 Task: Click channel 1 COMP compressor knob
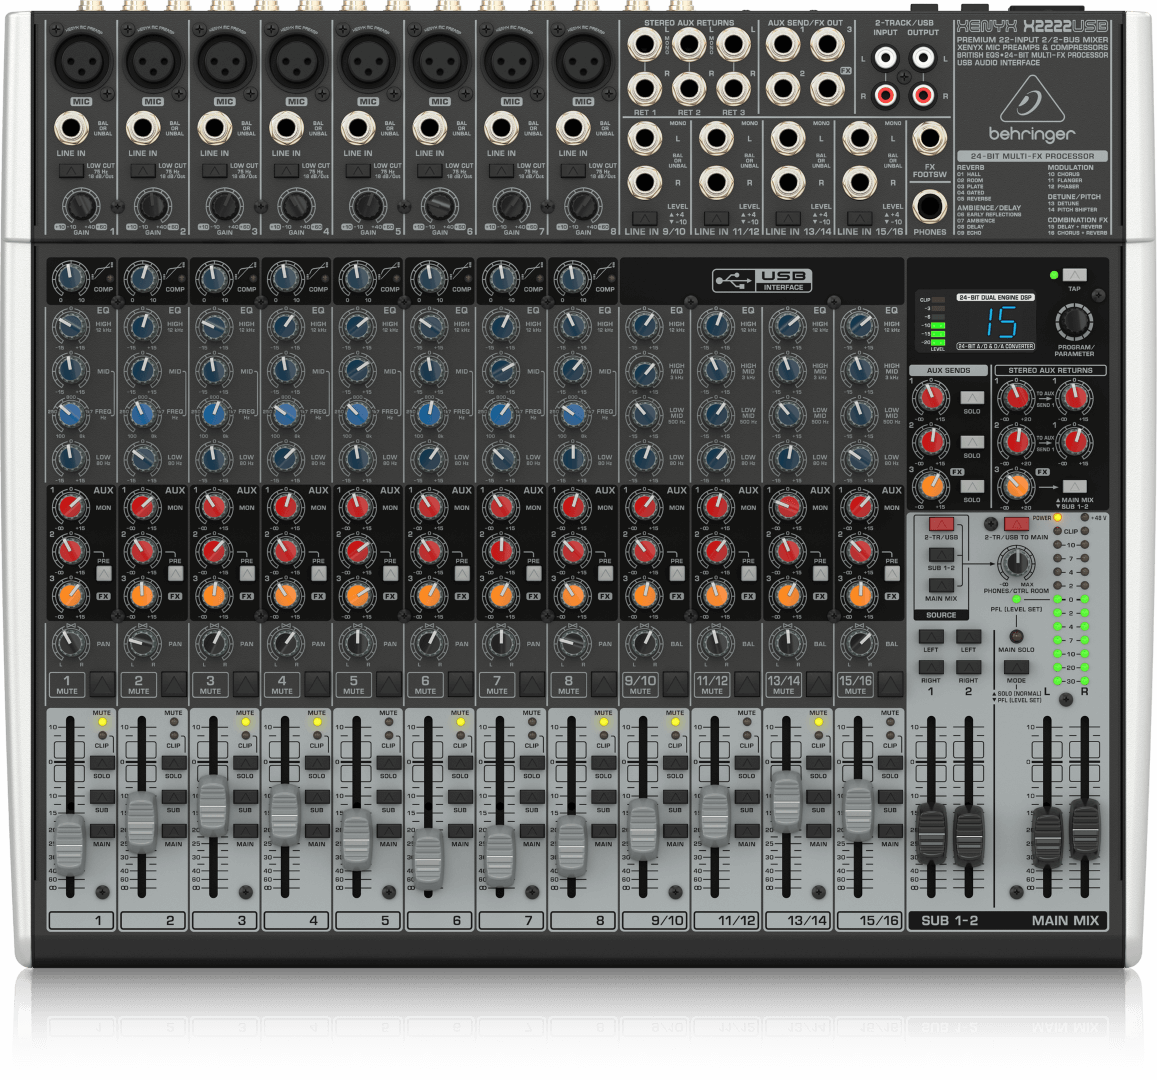click(69, 275)
